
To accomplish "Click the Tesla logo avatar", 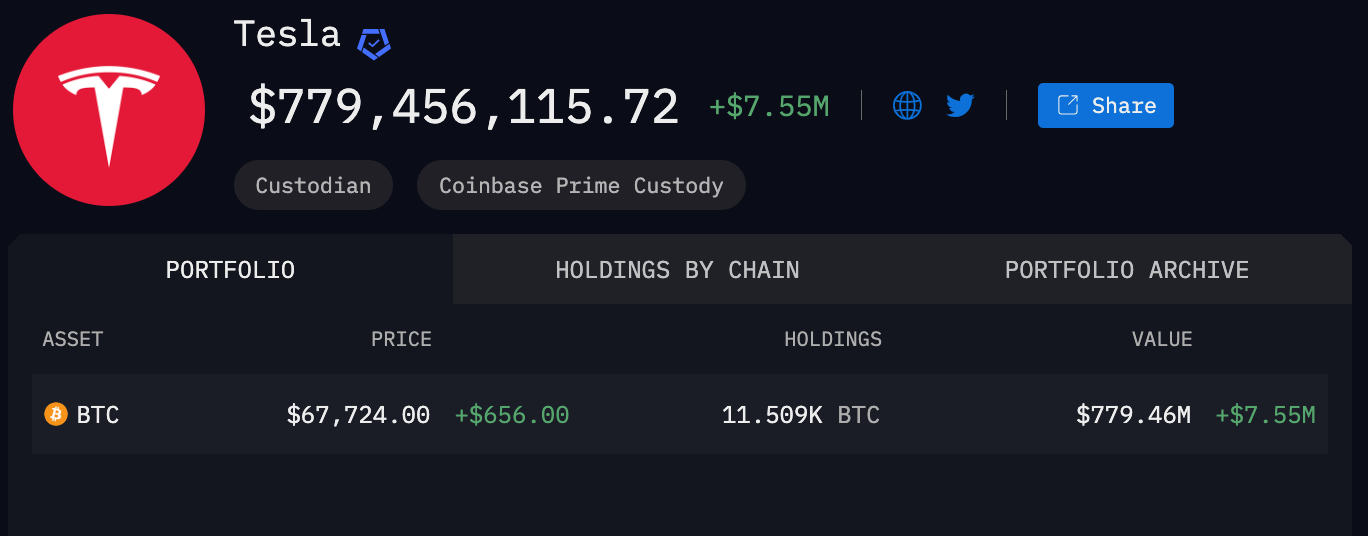I will [109, 110].
